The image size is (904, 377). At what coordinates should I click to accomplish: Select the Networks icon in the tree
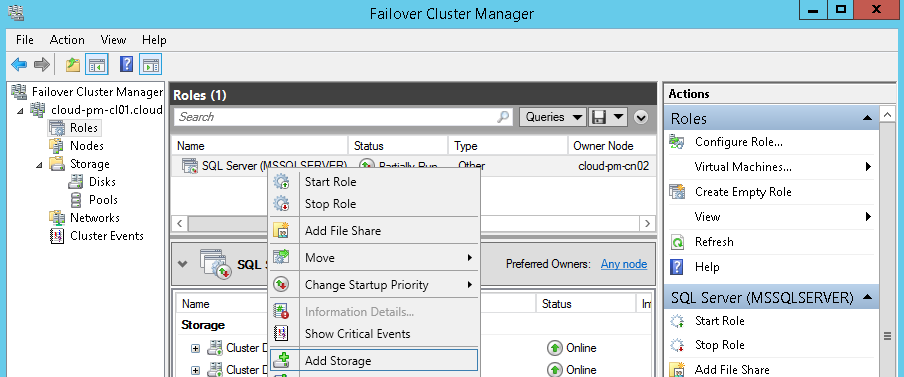[56, 218]
